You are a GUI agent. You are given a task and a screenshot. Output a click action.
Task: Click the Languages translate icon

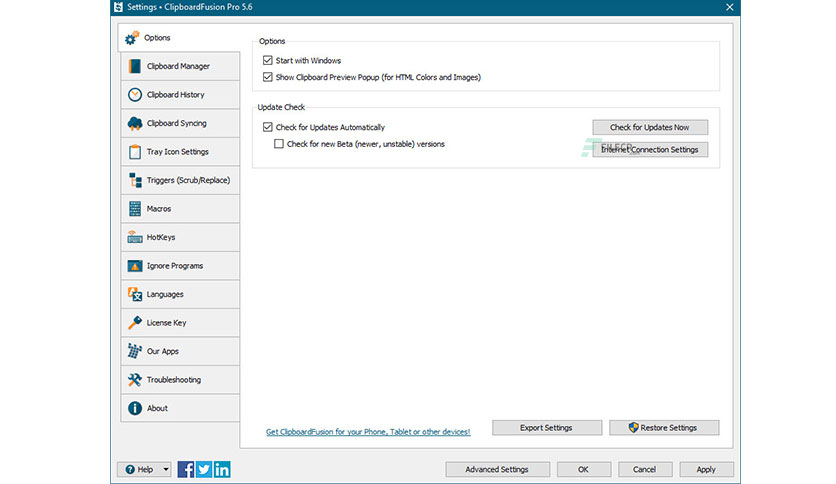[135, 294]
